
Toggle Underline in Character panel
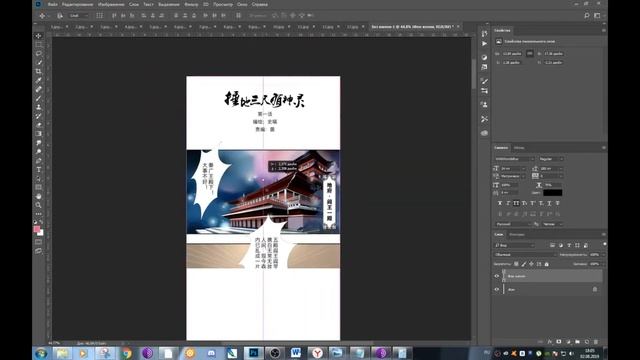[x=549, y=203]
